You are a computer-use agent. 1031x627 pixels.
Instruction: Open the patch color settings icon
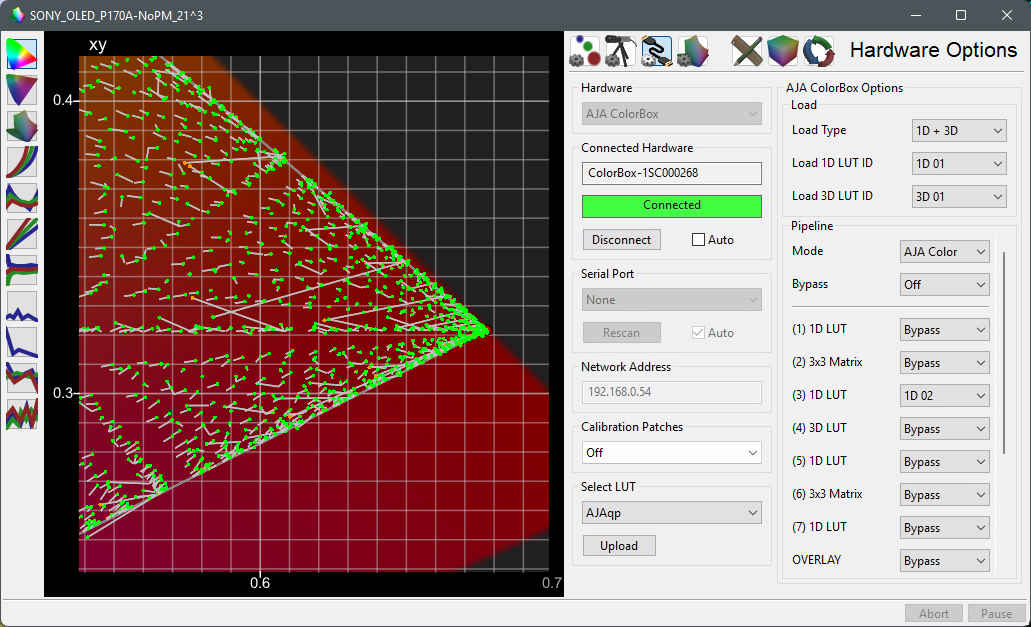click(585, 51)
